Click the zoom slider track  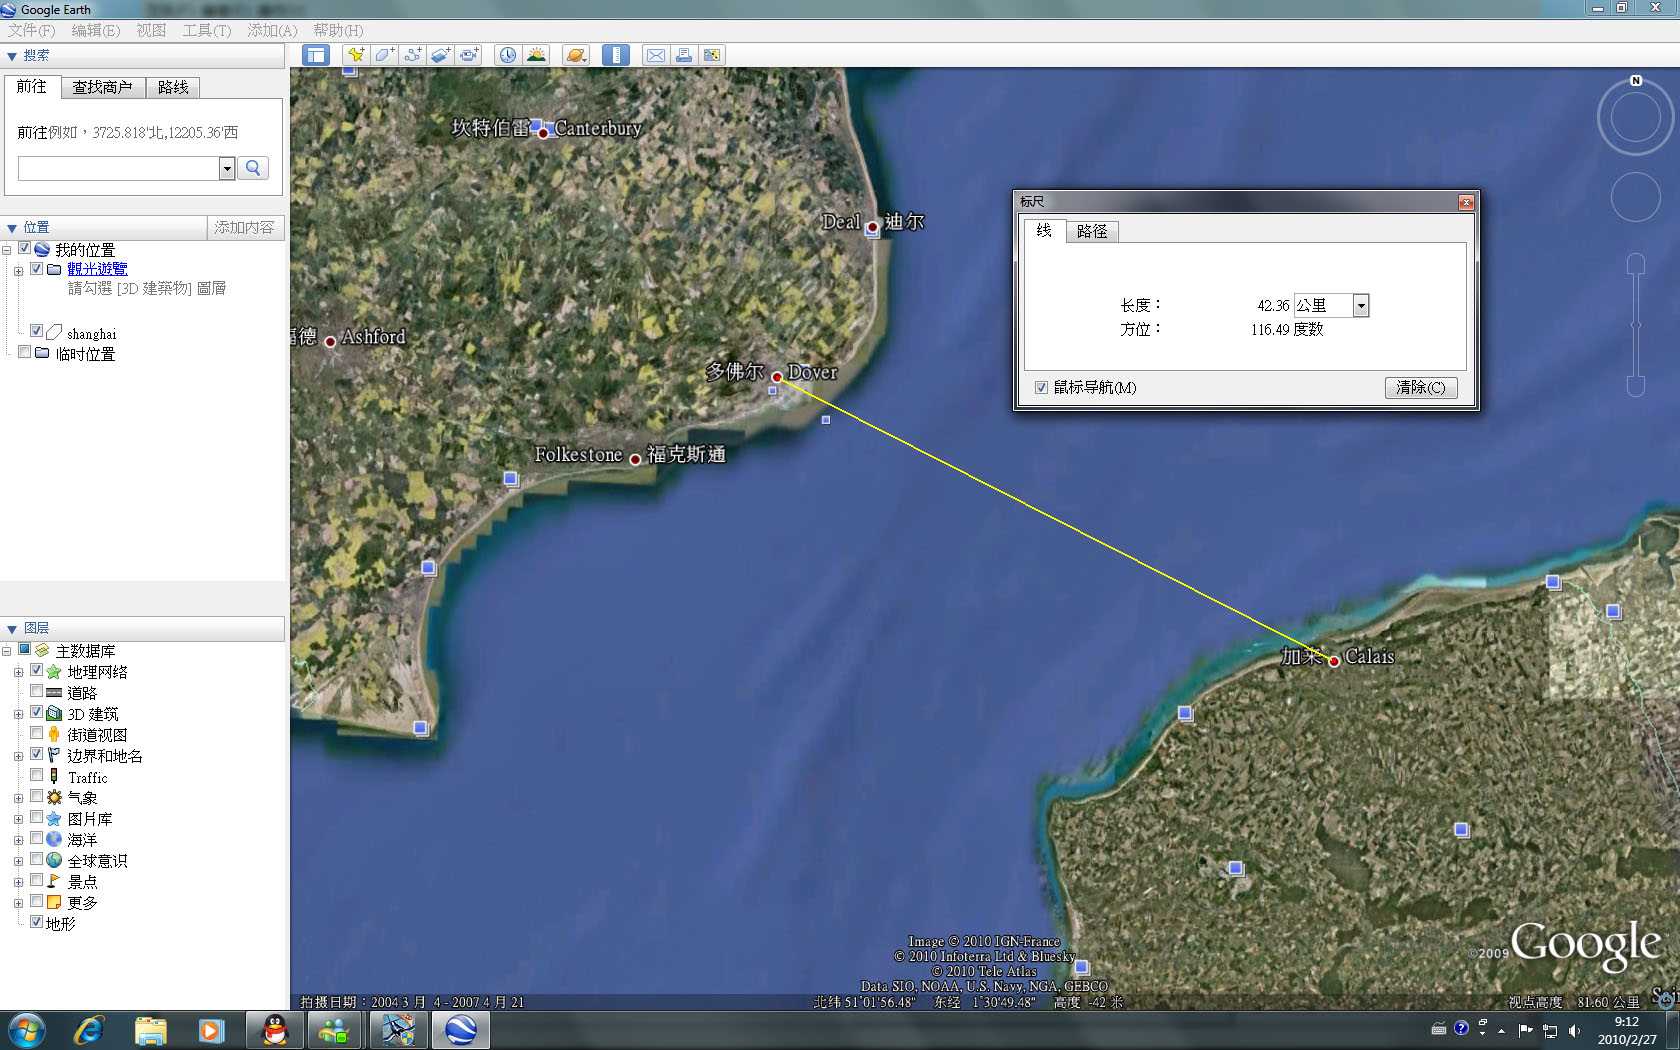pyautogui.click(x=1636, y=325)
